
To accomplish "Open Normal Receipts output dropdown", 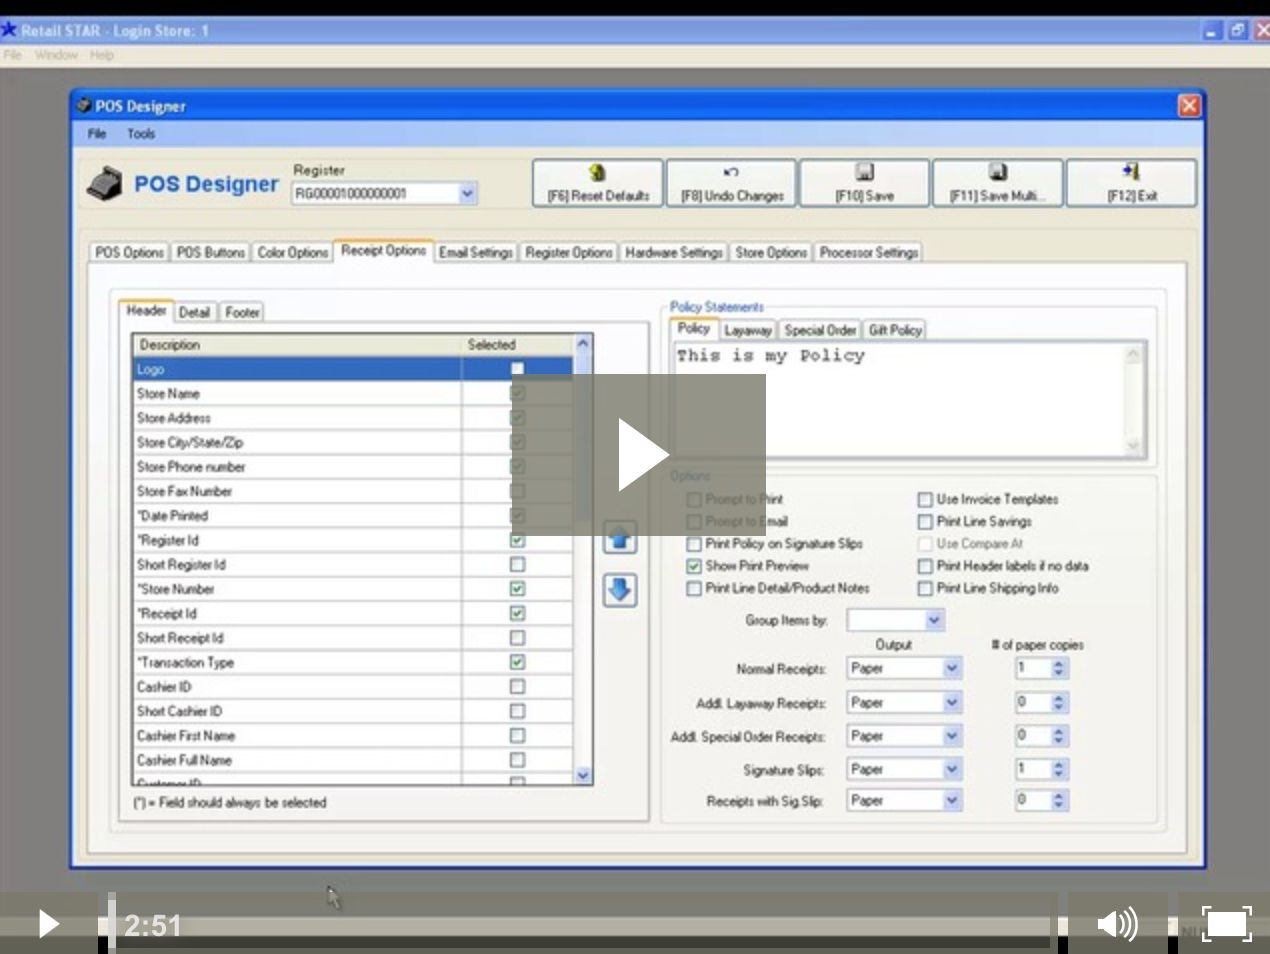I will click(952, 668).
